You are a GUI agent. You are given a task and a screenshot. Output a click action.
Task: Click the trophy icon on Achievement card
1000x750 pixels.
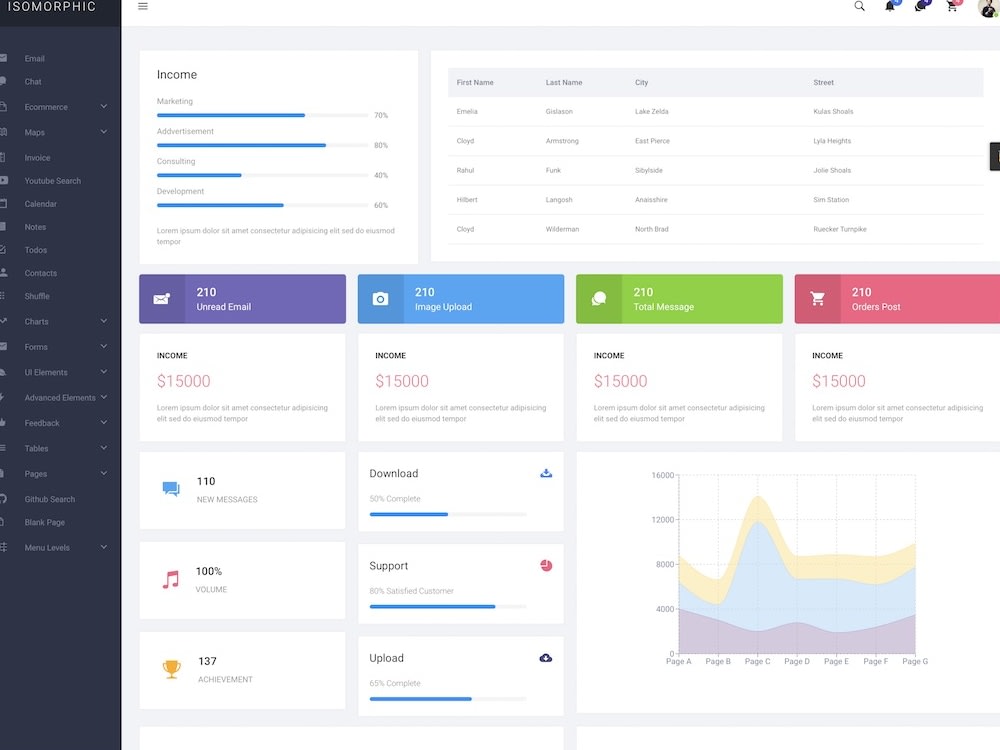pyautogui.click(x=171, y=668)
